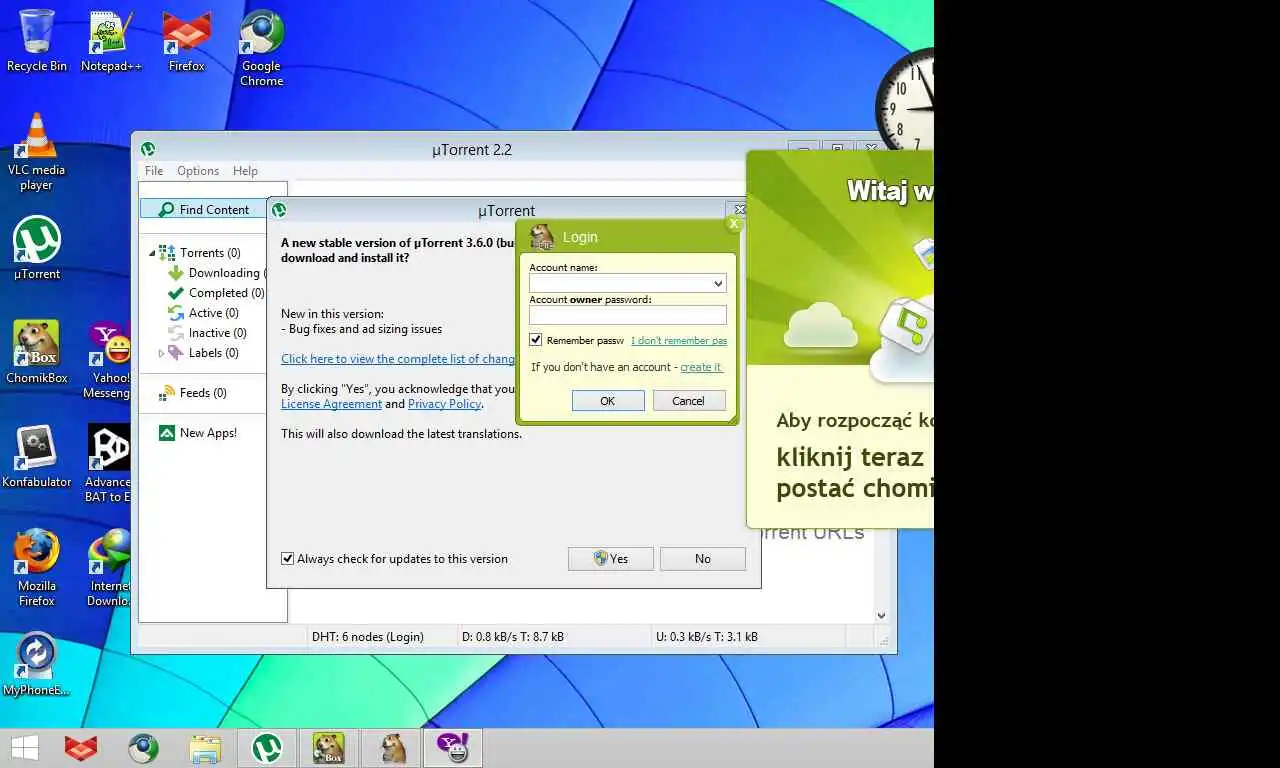Image resolution: width=1280 pixels, height=768 pixels.
Task: Follow the 'create it' account link
Action: click(701, 367)
